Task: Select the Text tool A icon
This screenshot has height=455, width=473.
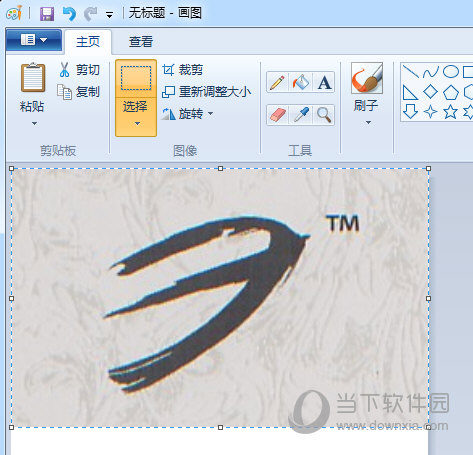Action: pos(324,82)
